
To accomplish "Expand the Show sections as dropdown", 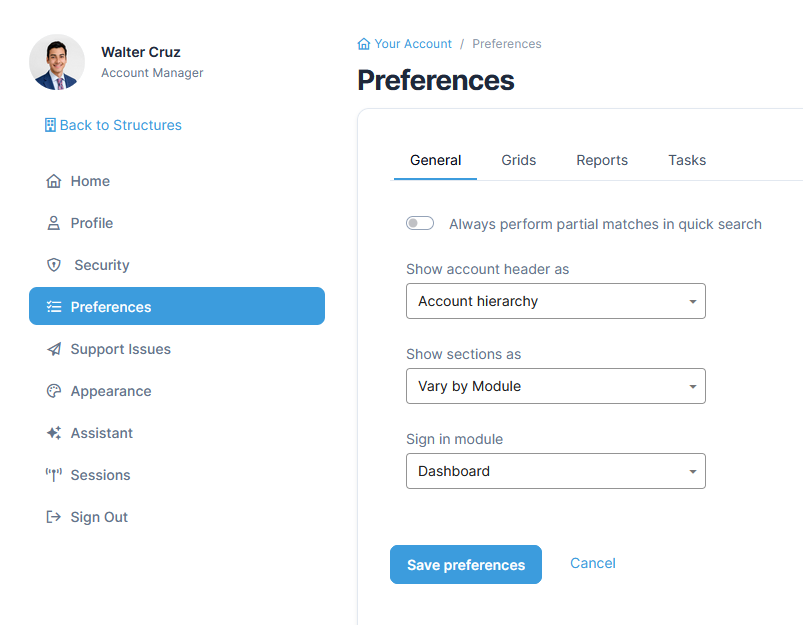I will 555,386.
